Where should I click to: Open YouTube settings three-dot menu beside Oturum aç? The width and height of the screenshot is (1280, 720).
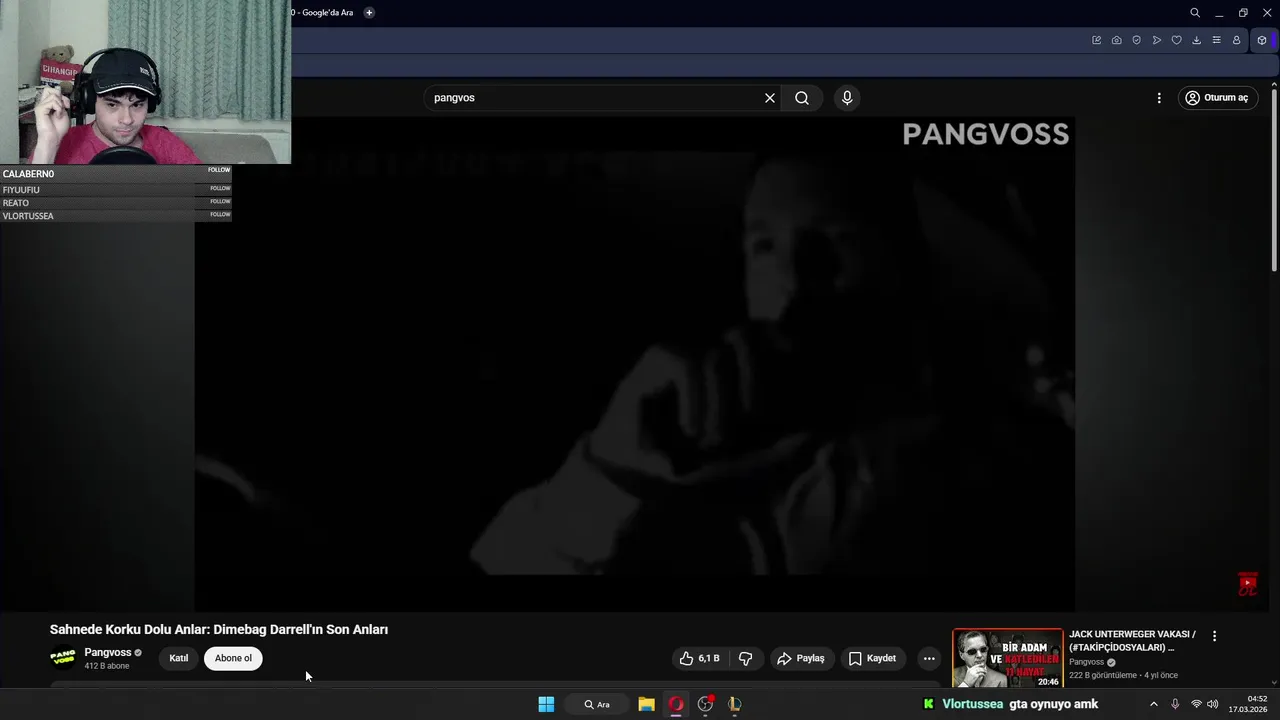point(1159,98)
